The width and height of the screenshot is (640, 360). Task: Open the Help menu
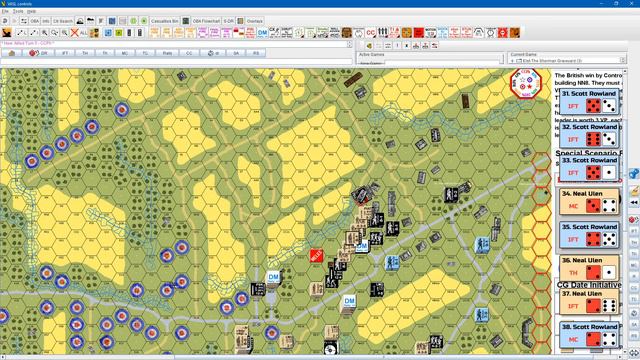coord(31,11)
